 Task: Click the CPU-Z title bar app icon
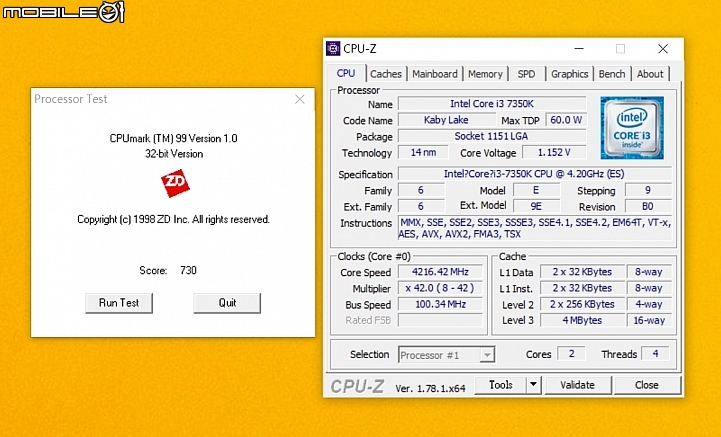(x=333, y=49)
